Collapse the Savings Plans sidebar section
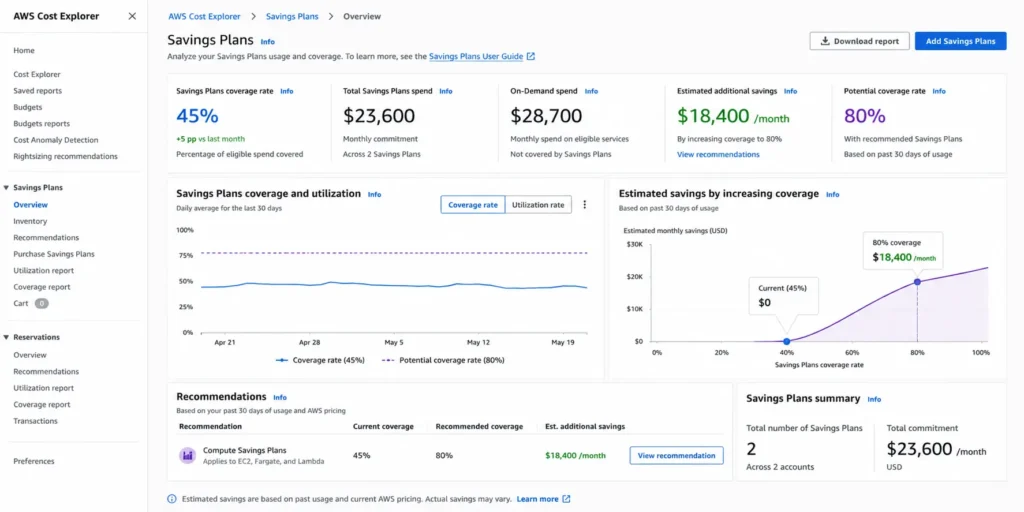Viewport: 1024px width, 512px height. pyautogui.click(x=7, y=187)
